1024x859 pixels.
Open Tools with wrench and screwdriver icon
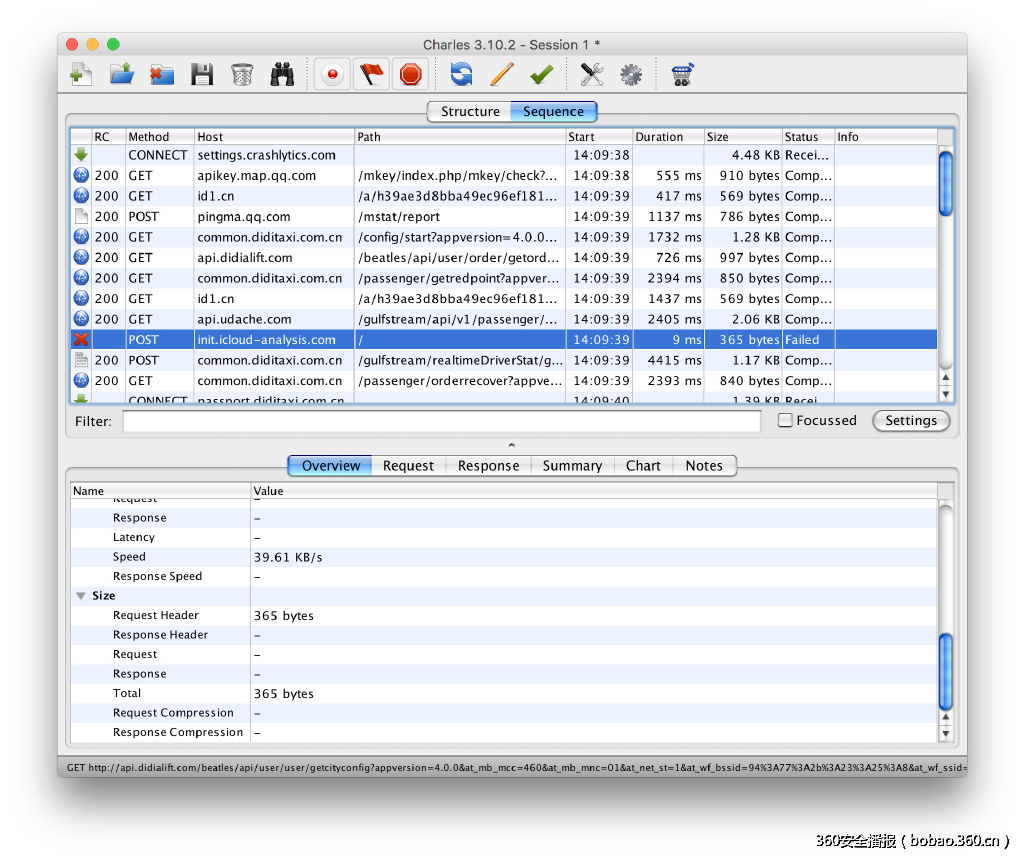coord(592,74)
